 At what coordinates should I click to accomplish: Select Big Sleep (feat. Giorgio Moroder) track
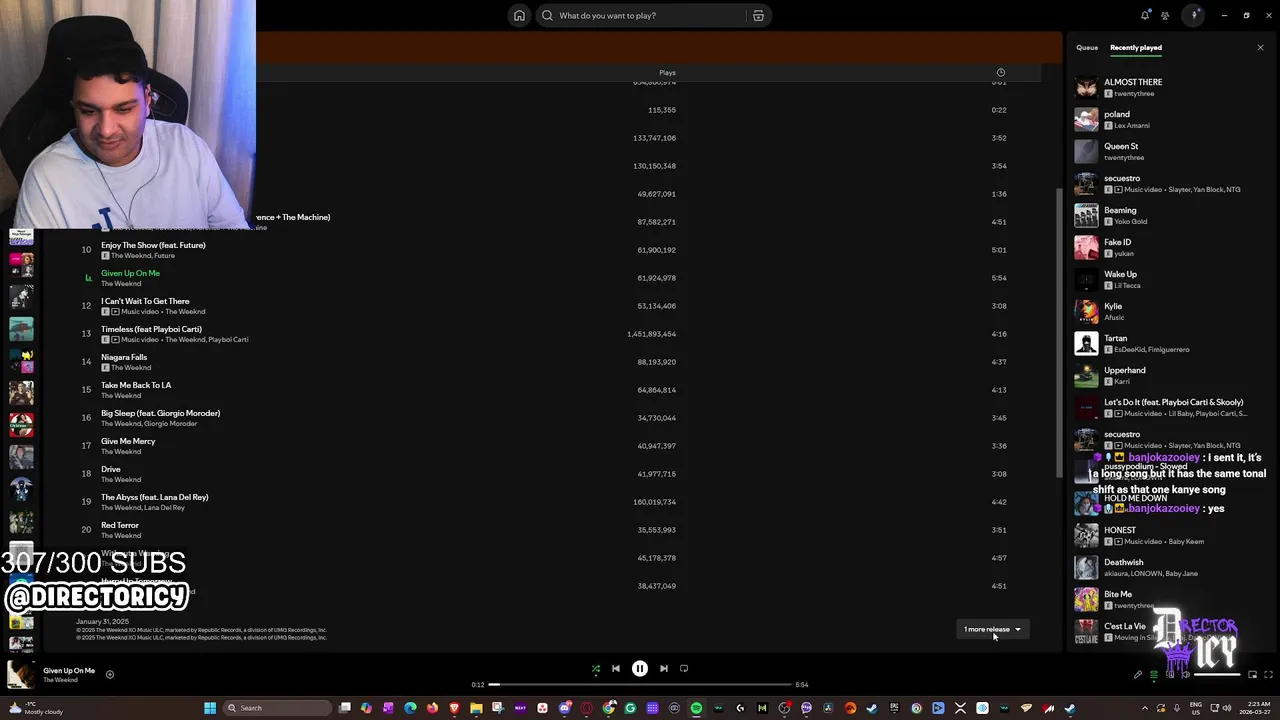click(160, 413)
